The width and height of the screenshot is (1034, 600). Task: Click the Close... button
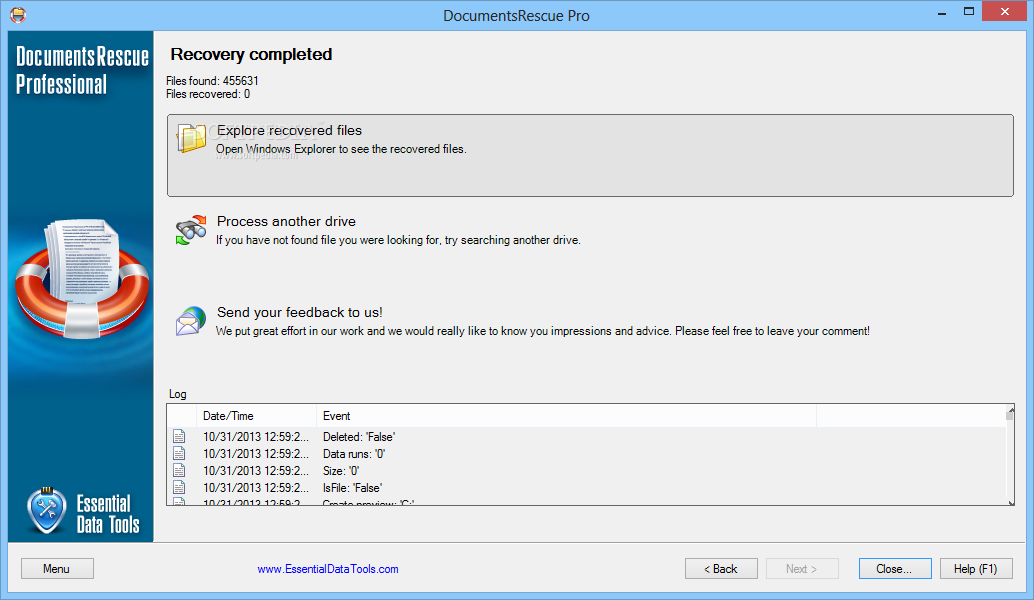895,568
